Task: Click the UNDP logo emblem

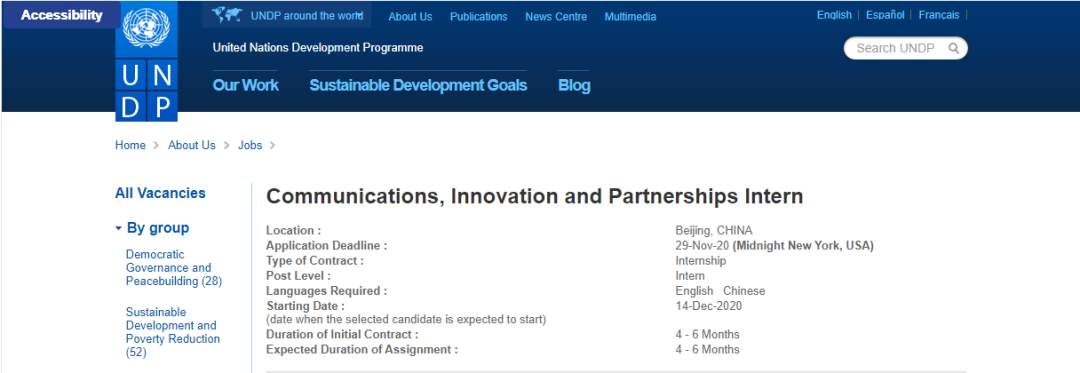Action: pyautogui.click(x=146, y=61)
